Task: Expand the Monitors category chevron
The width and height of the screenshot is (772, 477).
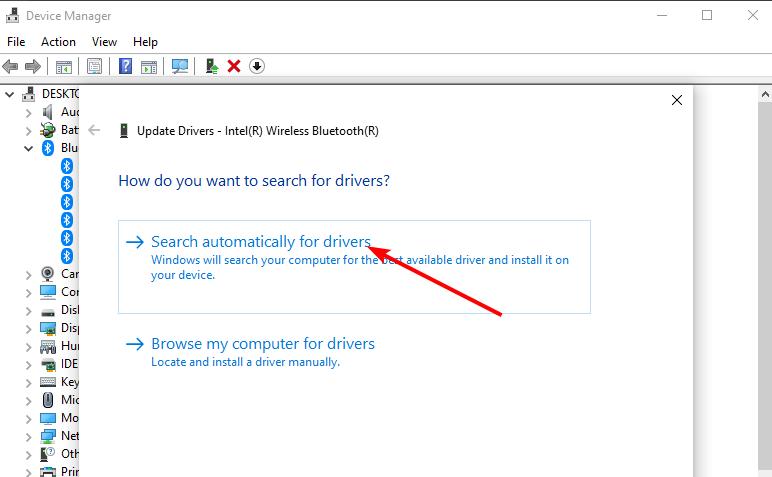Action: click(29, 419)
